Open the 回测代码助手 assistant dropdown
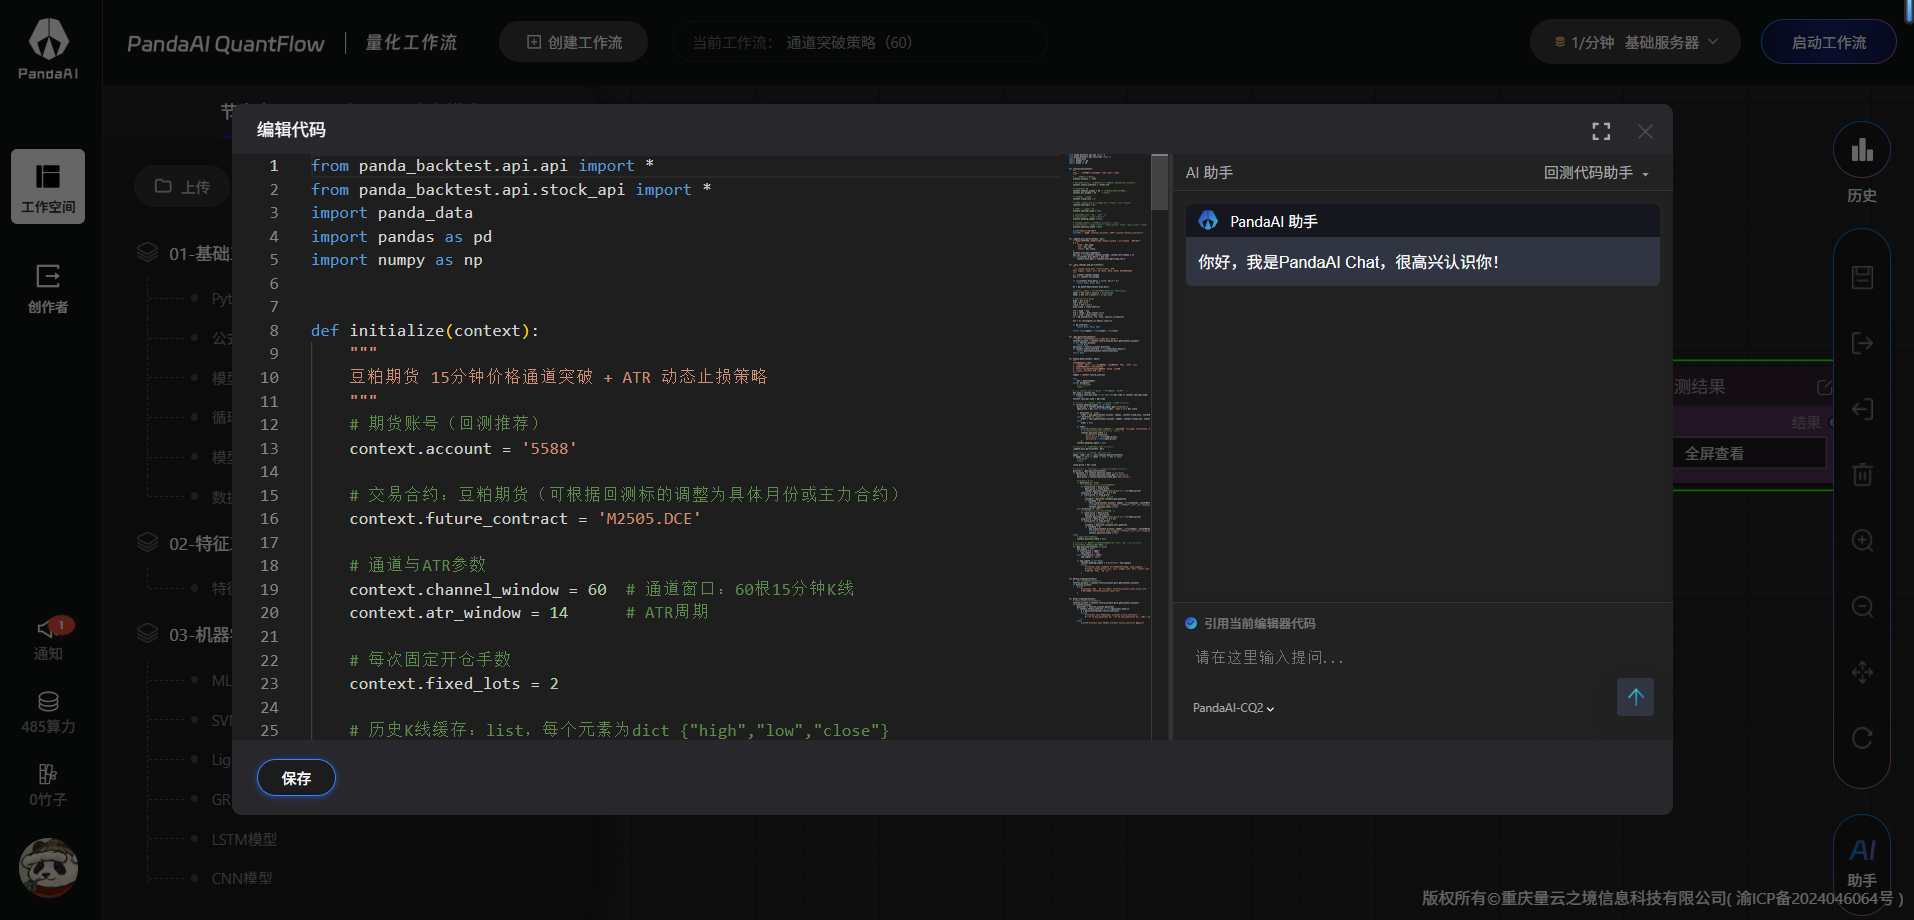The image size is (1914, 920). pyautogui.click(x=1596, y=173)
